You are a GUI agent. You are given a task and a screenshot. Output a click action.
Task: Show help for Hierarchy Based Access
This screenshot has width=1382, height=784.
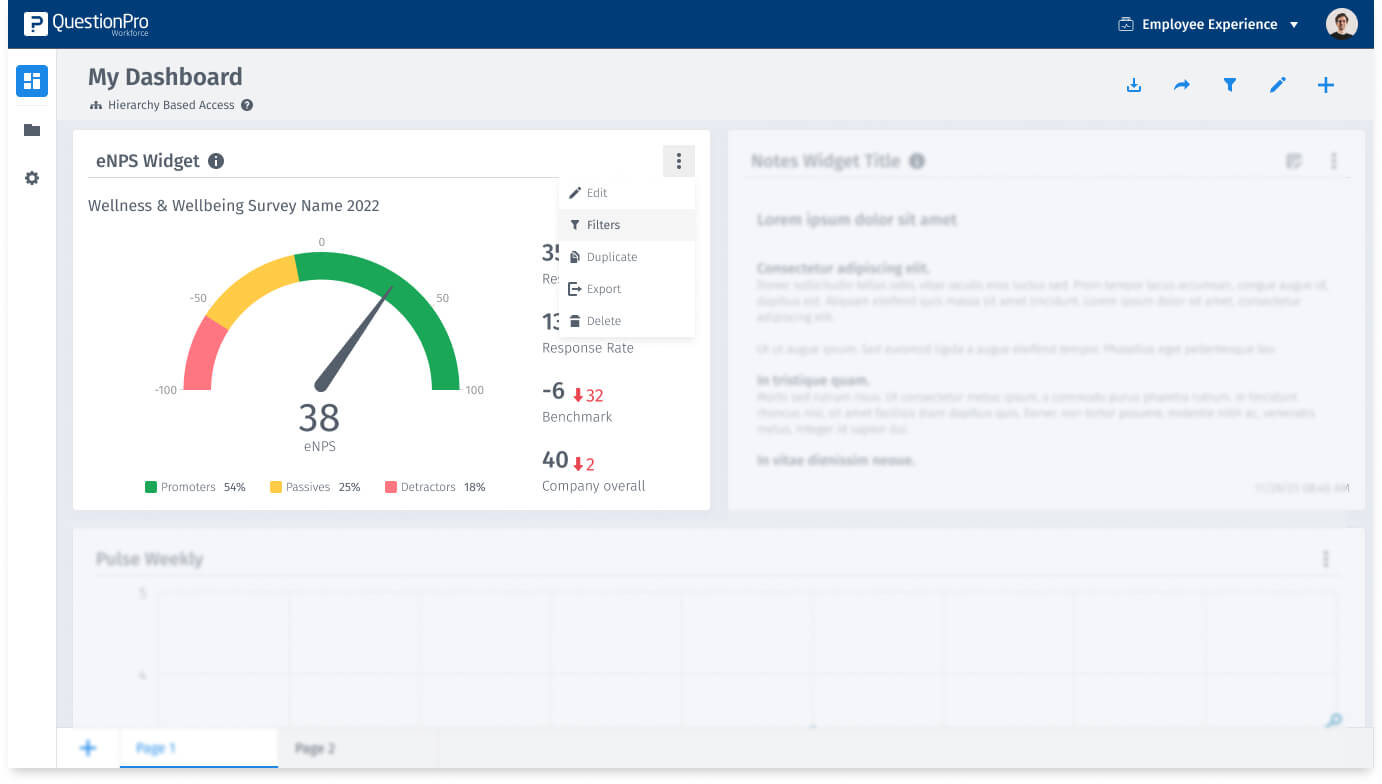click(247, 105)
